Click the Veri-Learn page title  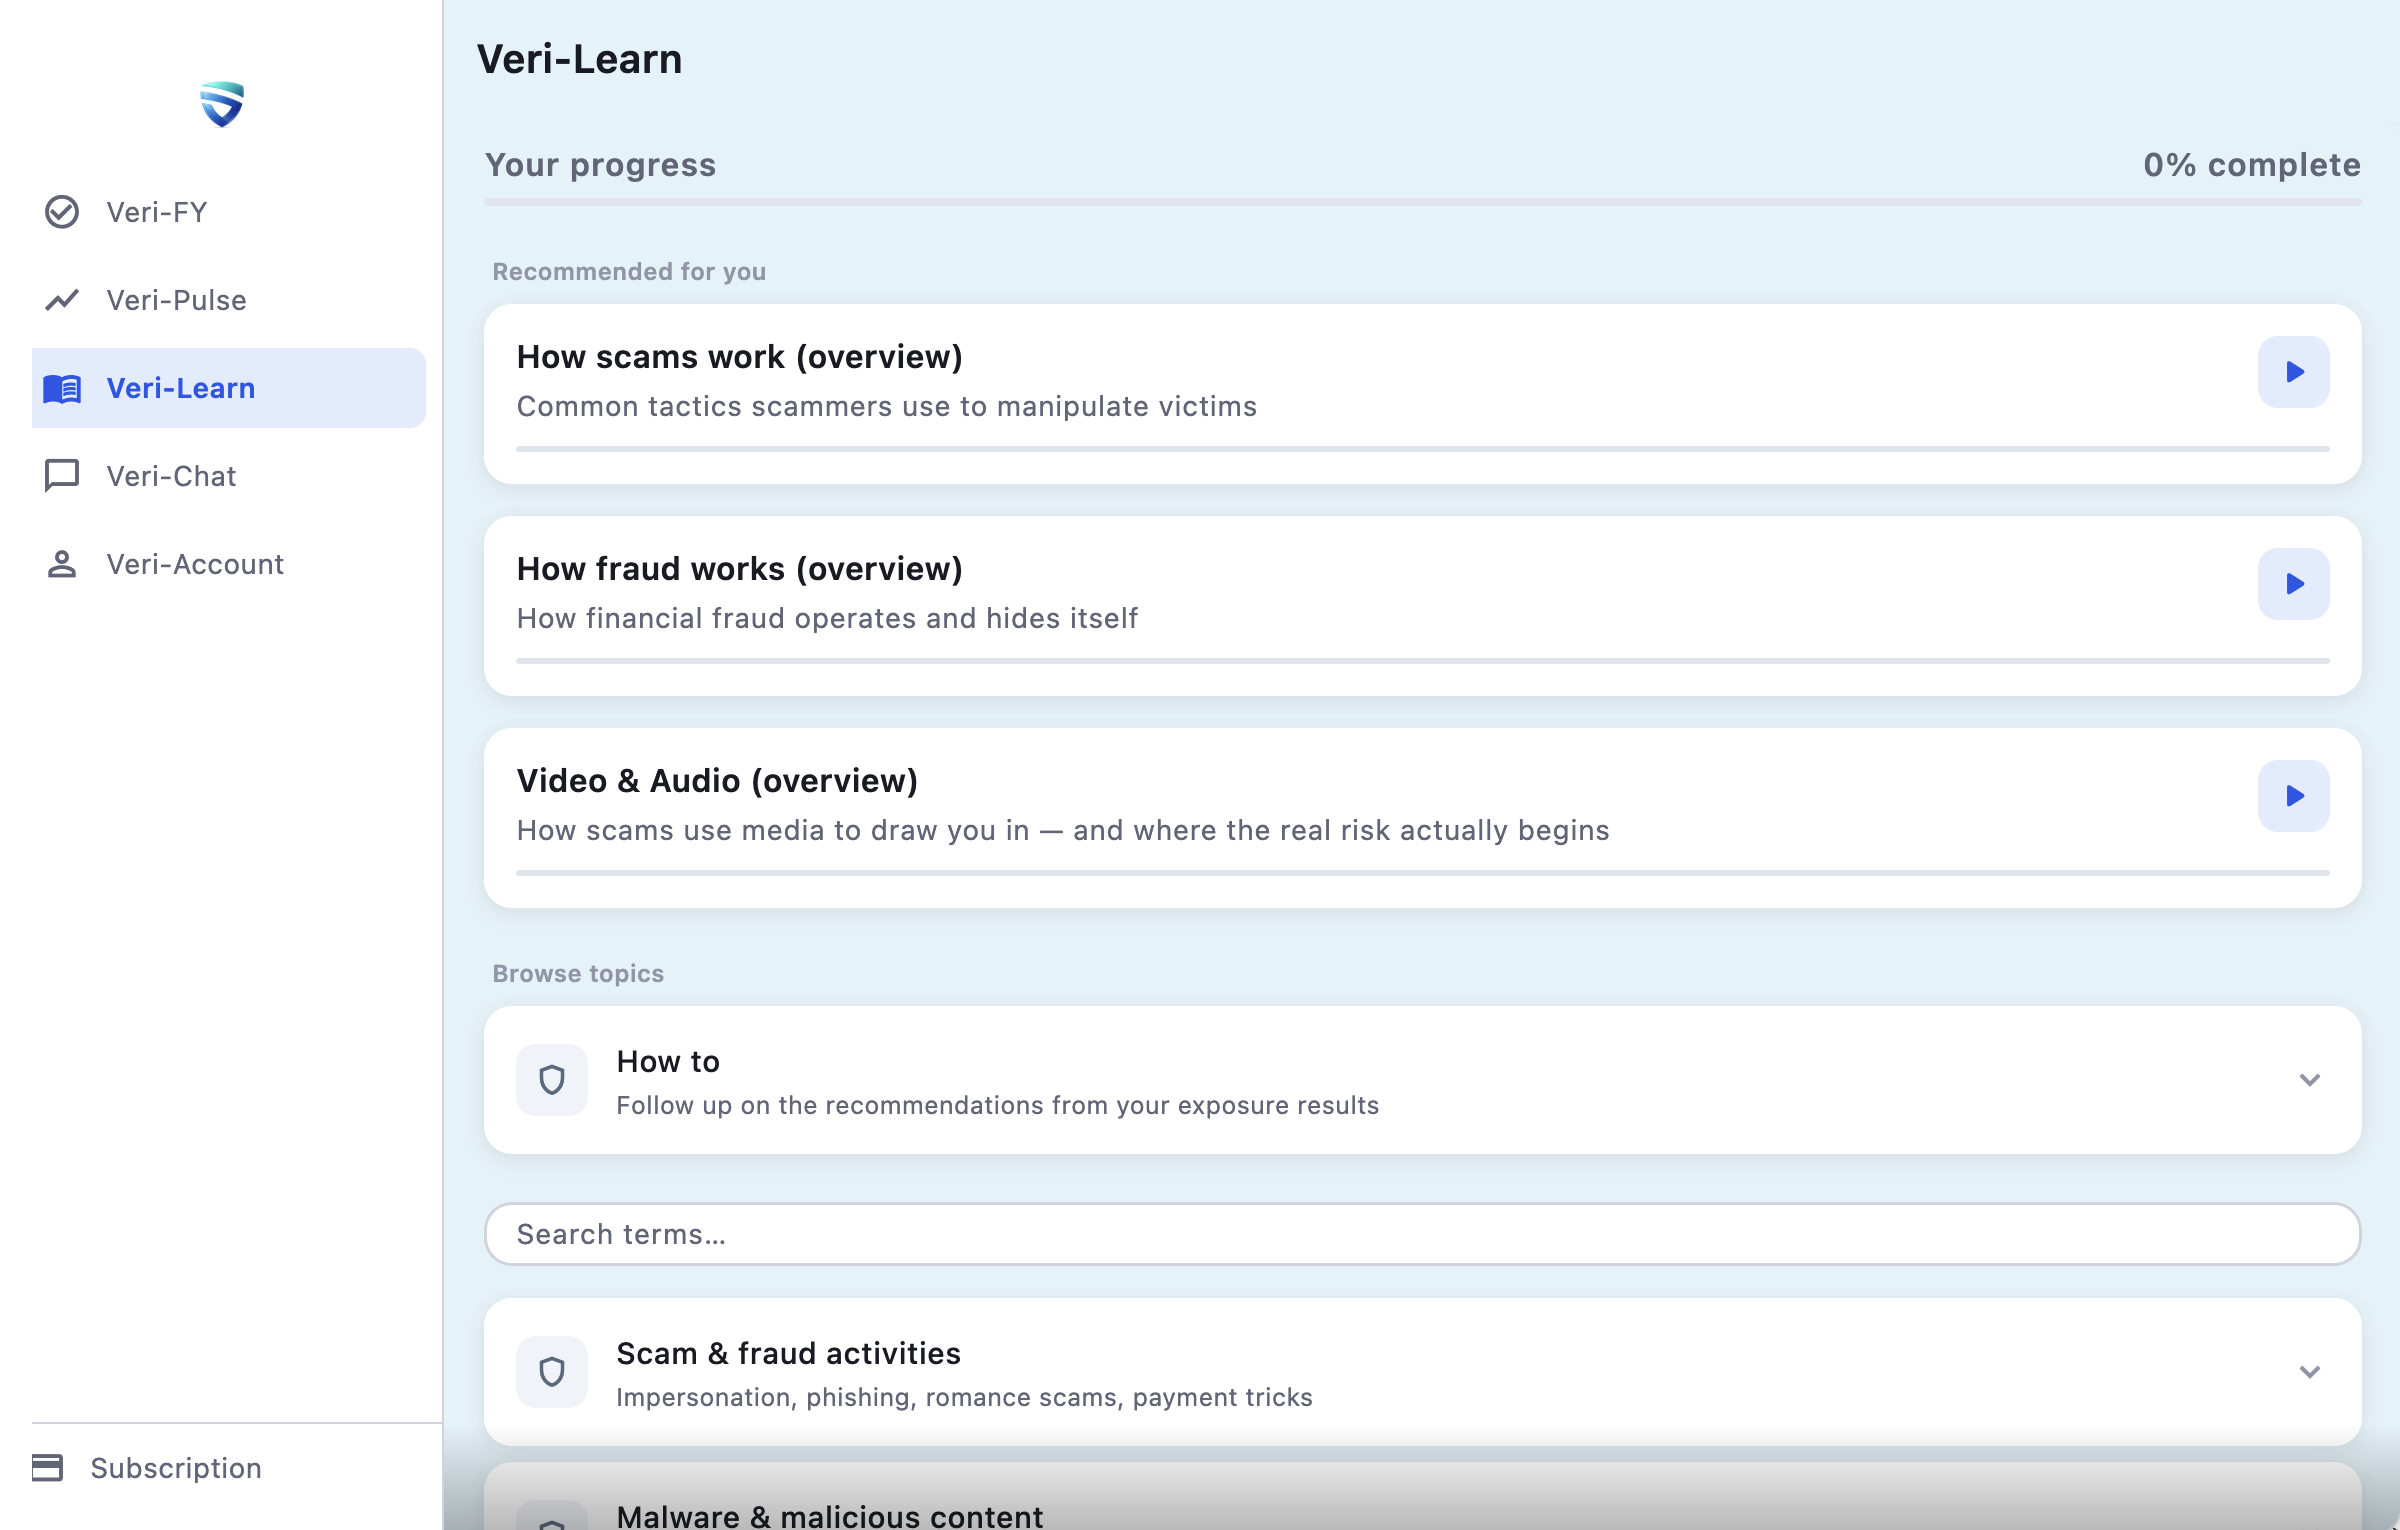579,59
